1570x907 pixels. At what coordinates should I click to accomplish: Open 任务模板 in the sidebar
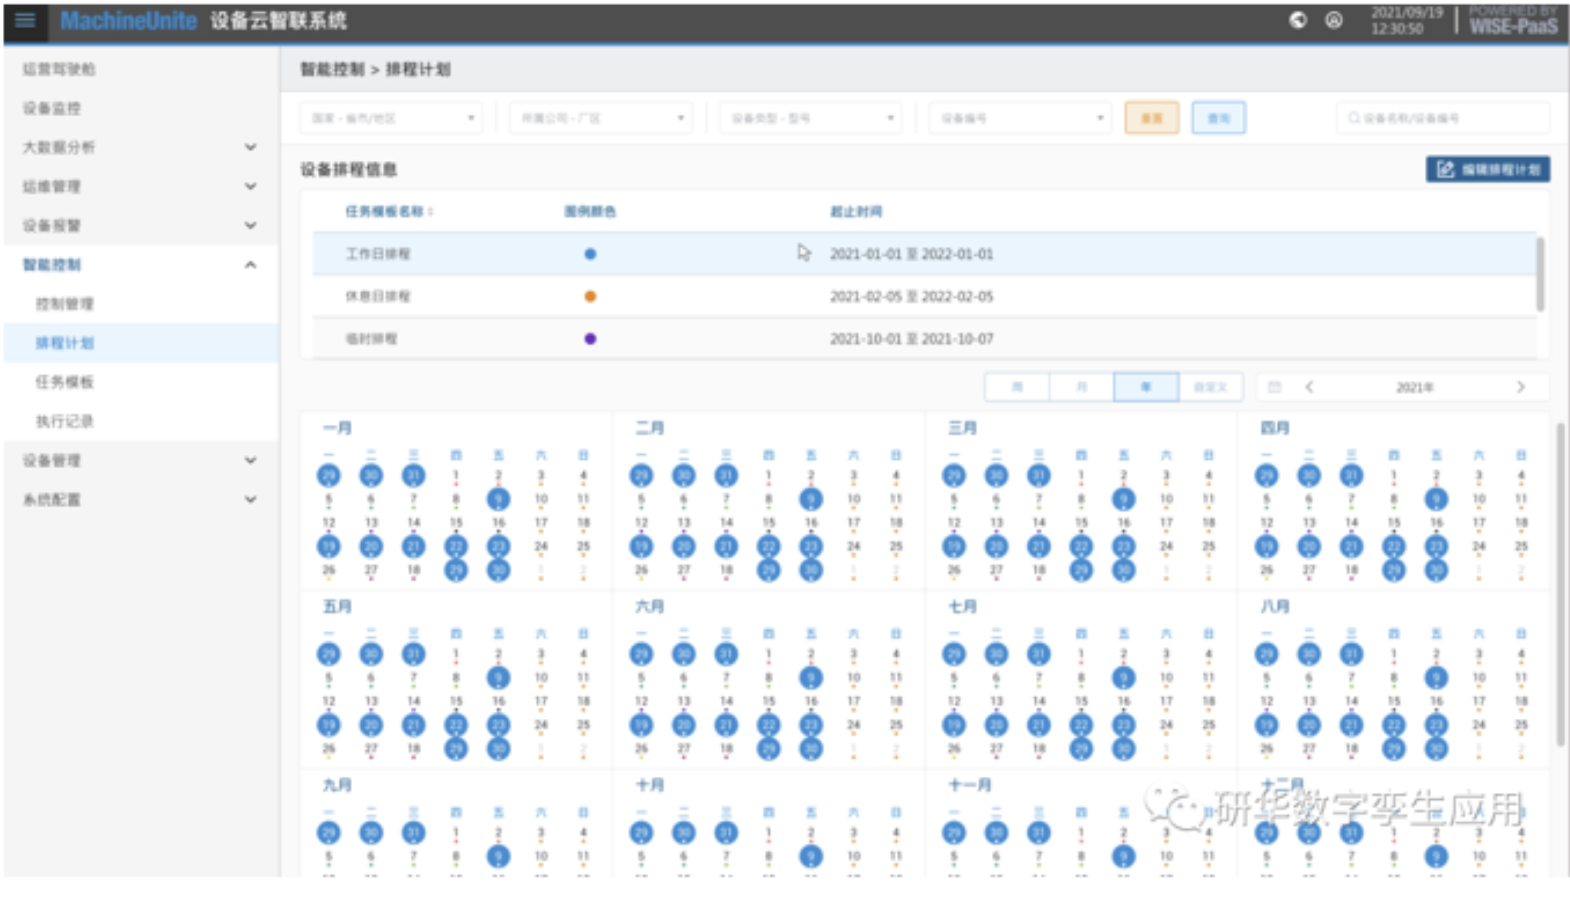(x=65, y=382)
